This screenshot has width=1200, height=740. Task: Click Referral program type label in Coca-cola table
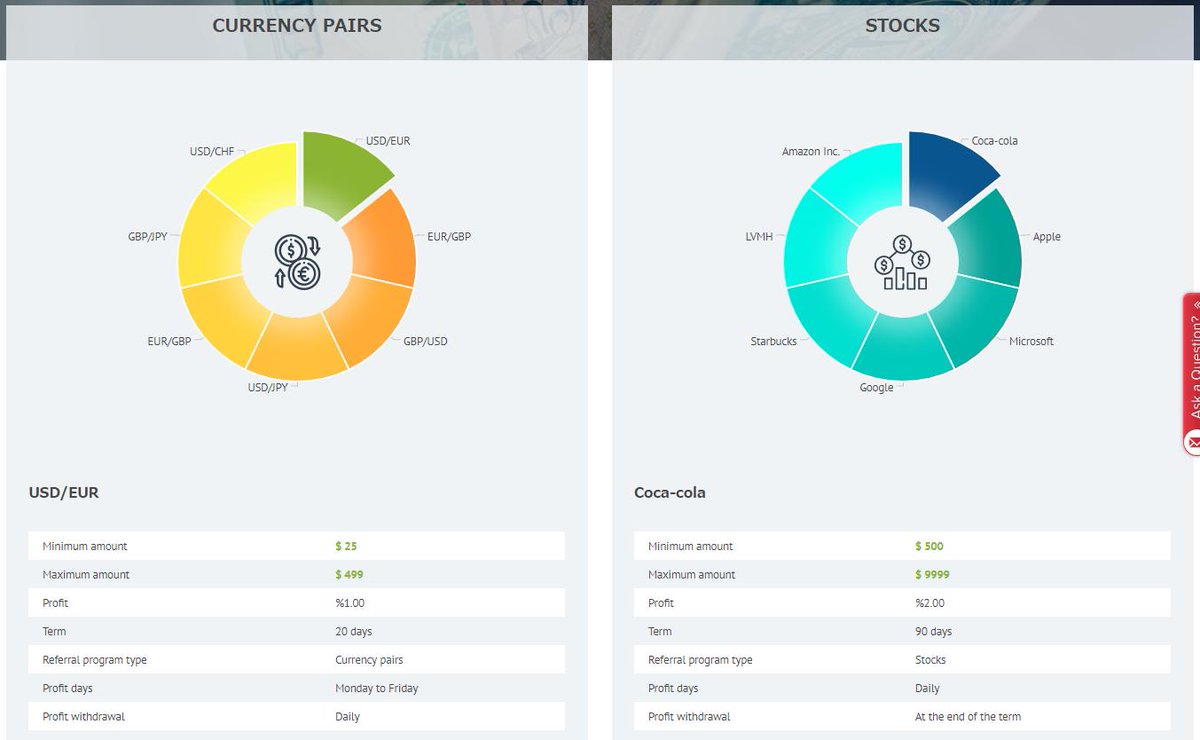[x=700, y=660]
